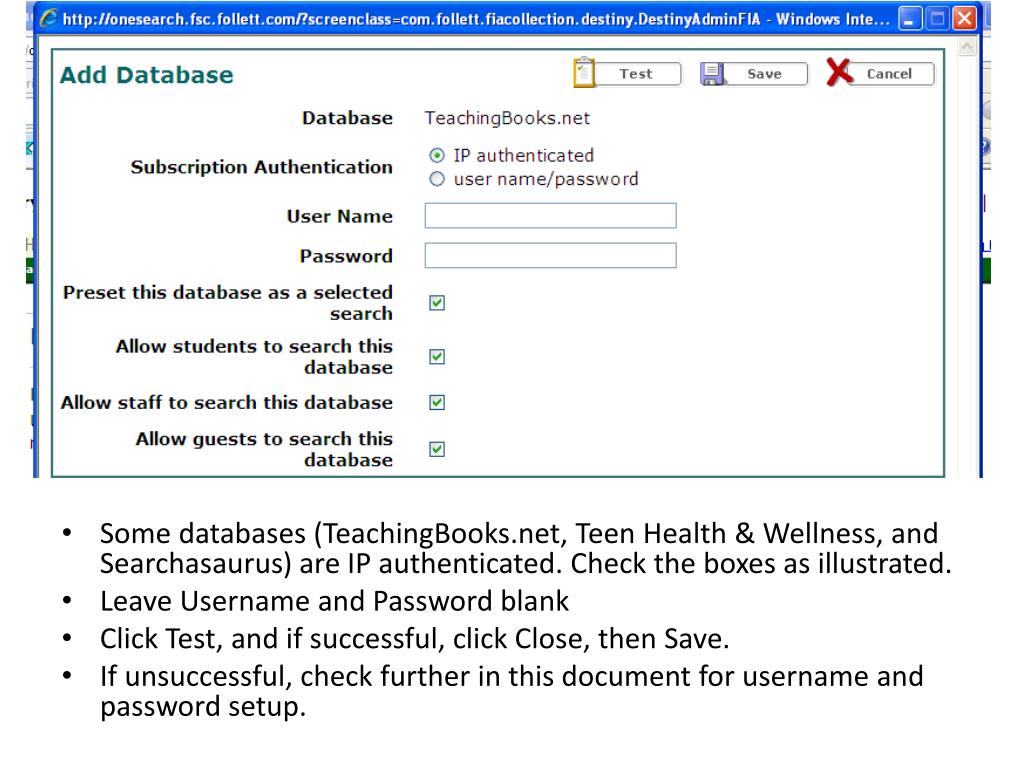This screenshot has height=768, width=1024.
Task: Click the TeachingBooks.net database name
Action: click(507, 118)
